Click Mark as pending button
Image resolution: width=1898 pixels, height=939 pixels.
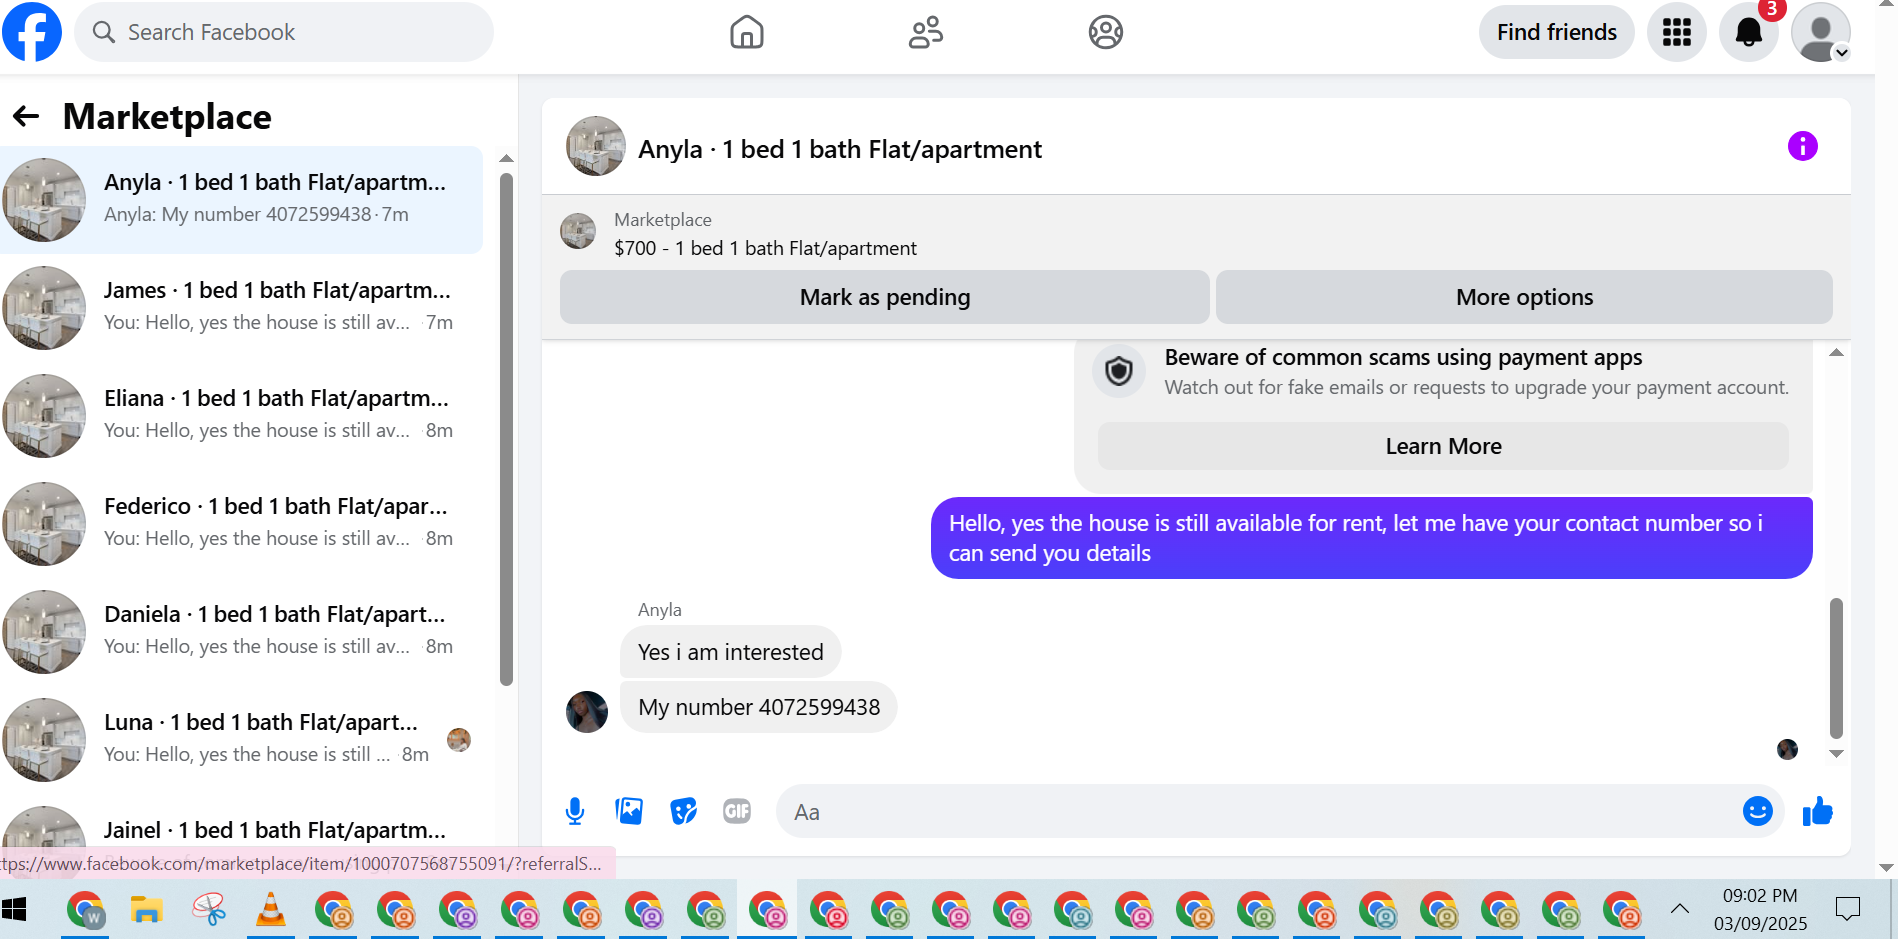[884, 297]
